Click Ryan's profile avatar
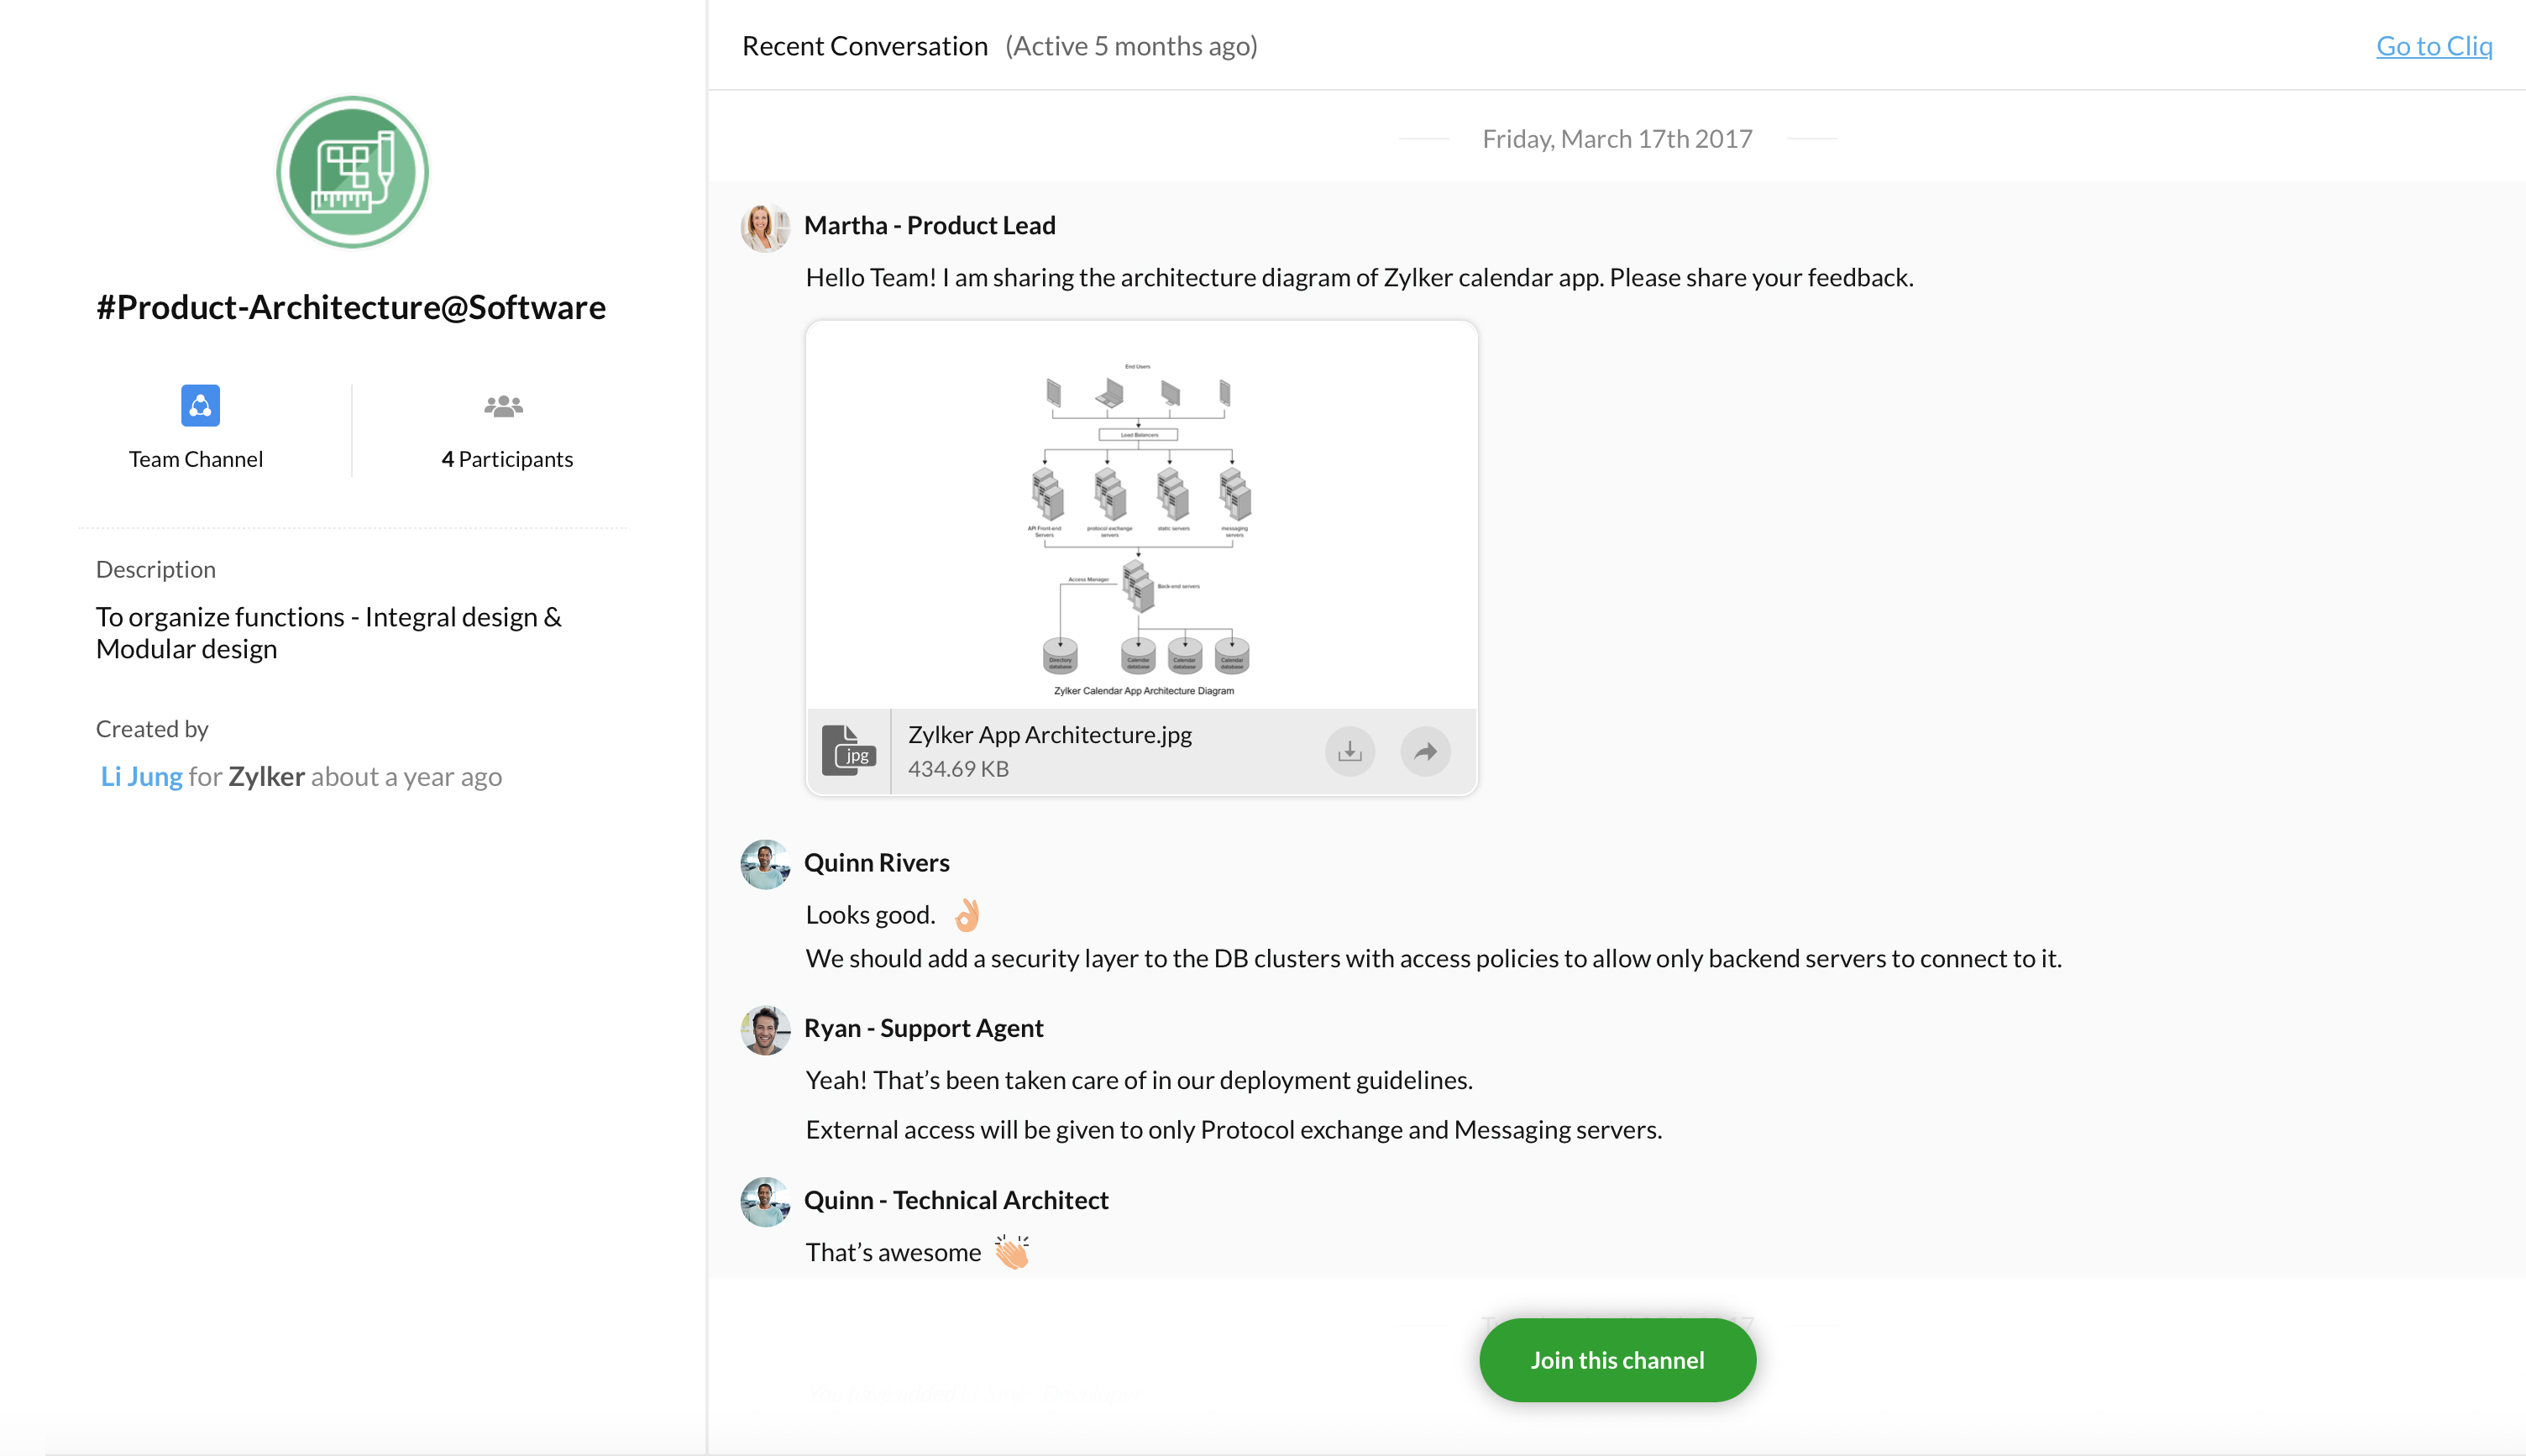The image size is (2526, 1456). [x=765, y=1030]
